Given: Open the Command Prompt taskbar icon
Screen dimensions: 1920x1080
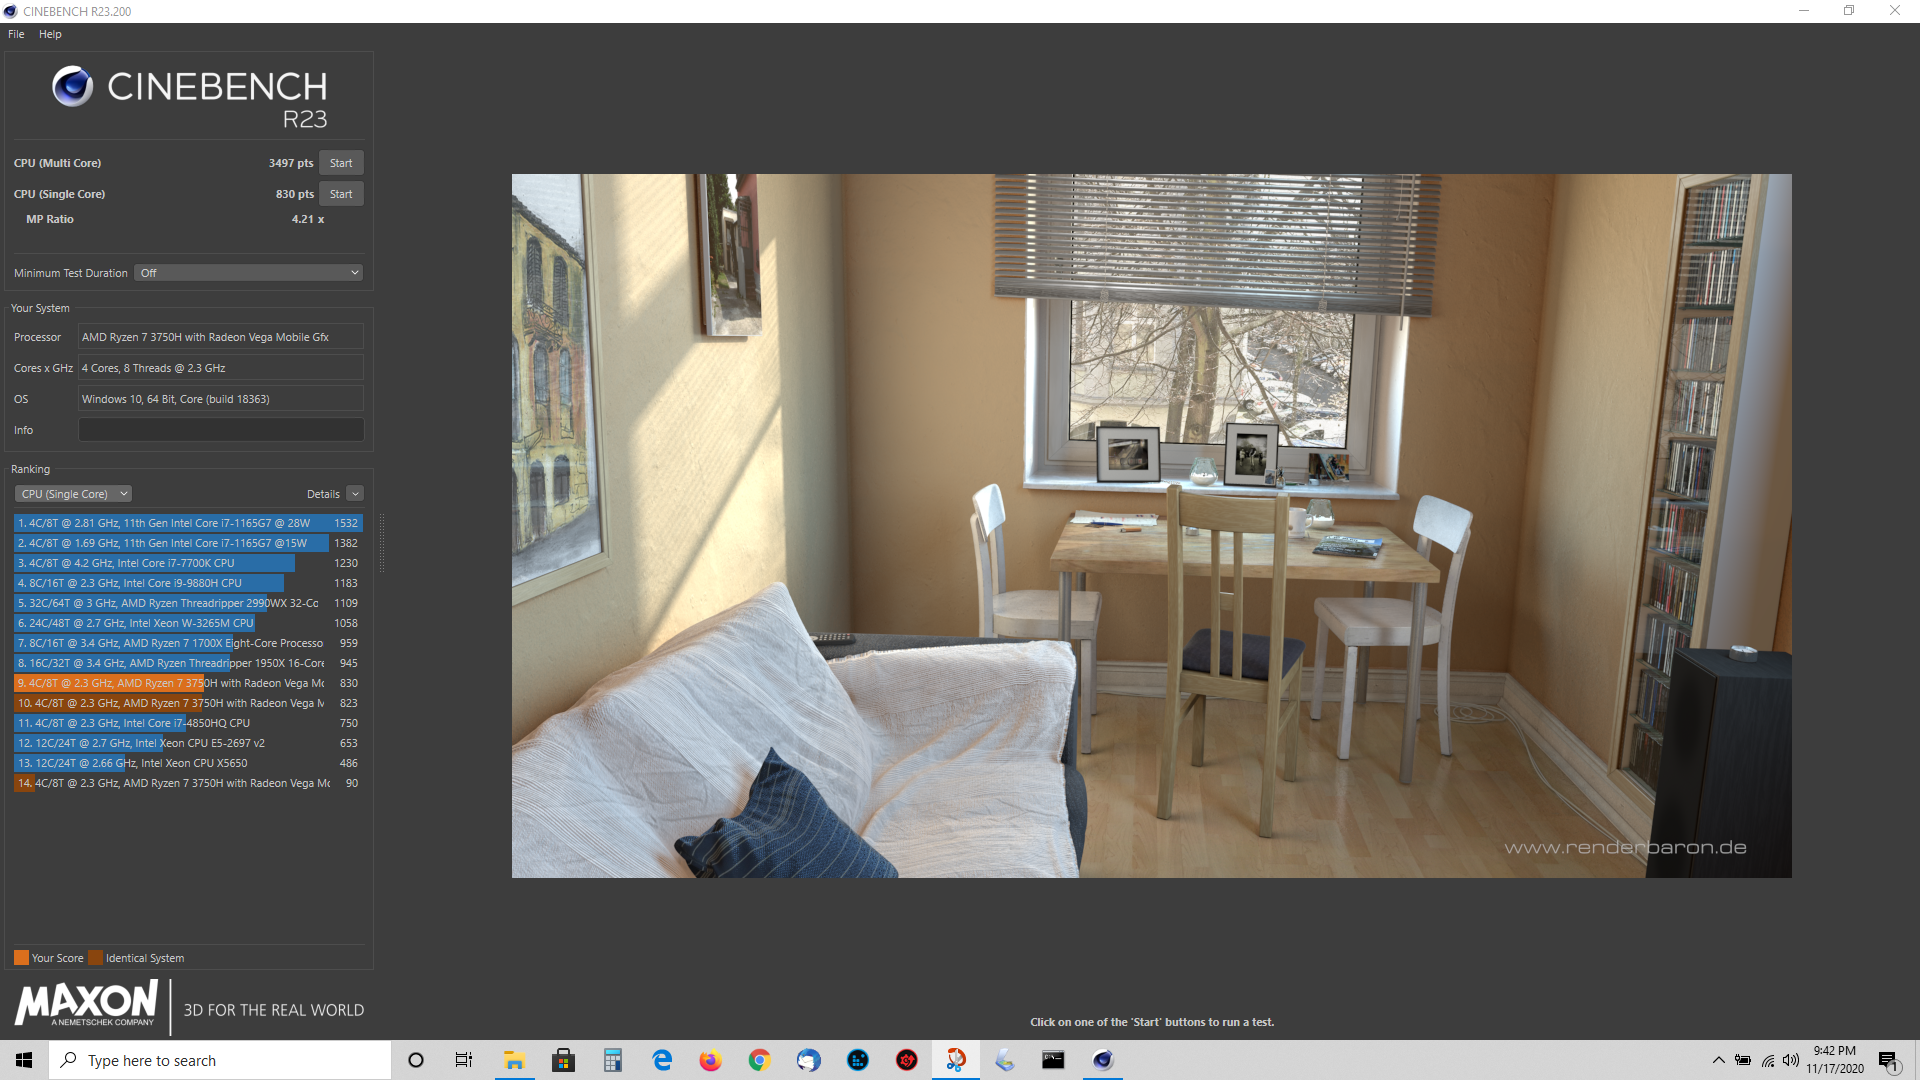Looking at the screenshot, I should (x=1053, y=1060).
